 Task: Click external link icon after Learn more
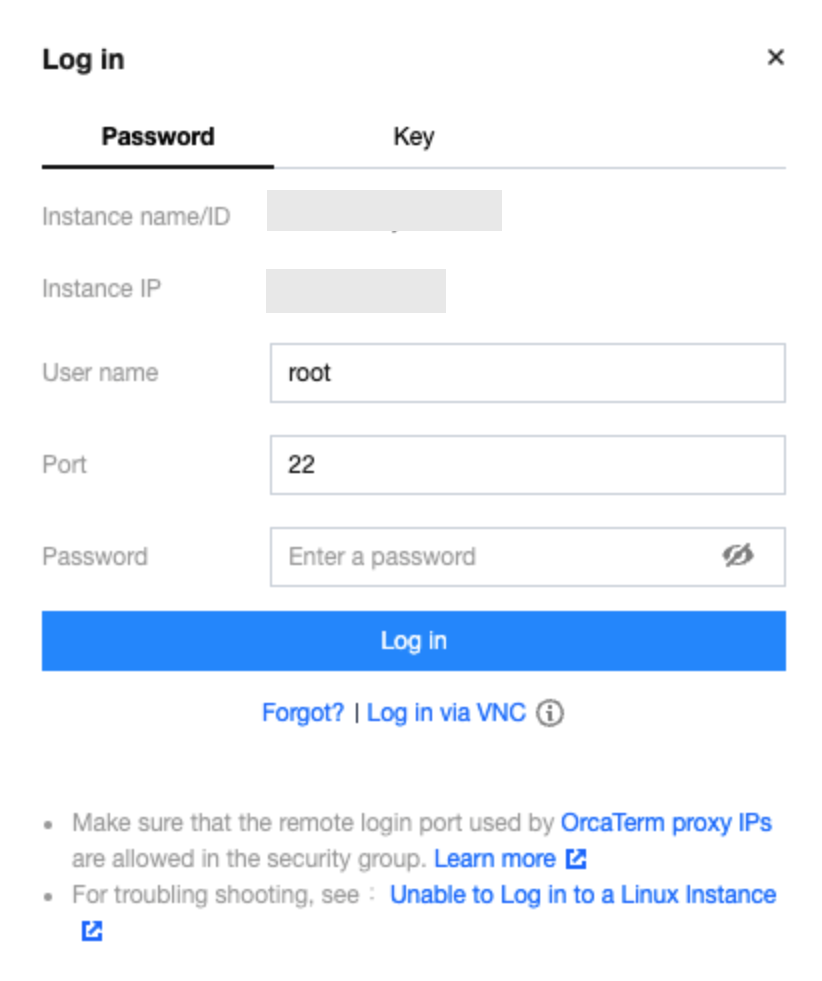(x=576, y=859)
